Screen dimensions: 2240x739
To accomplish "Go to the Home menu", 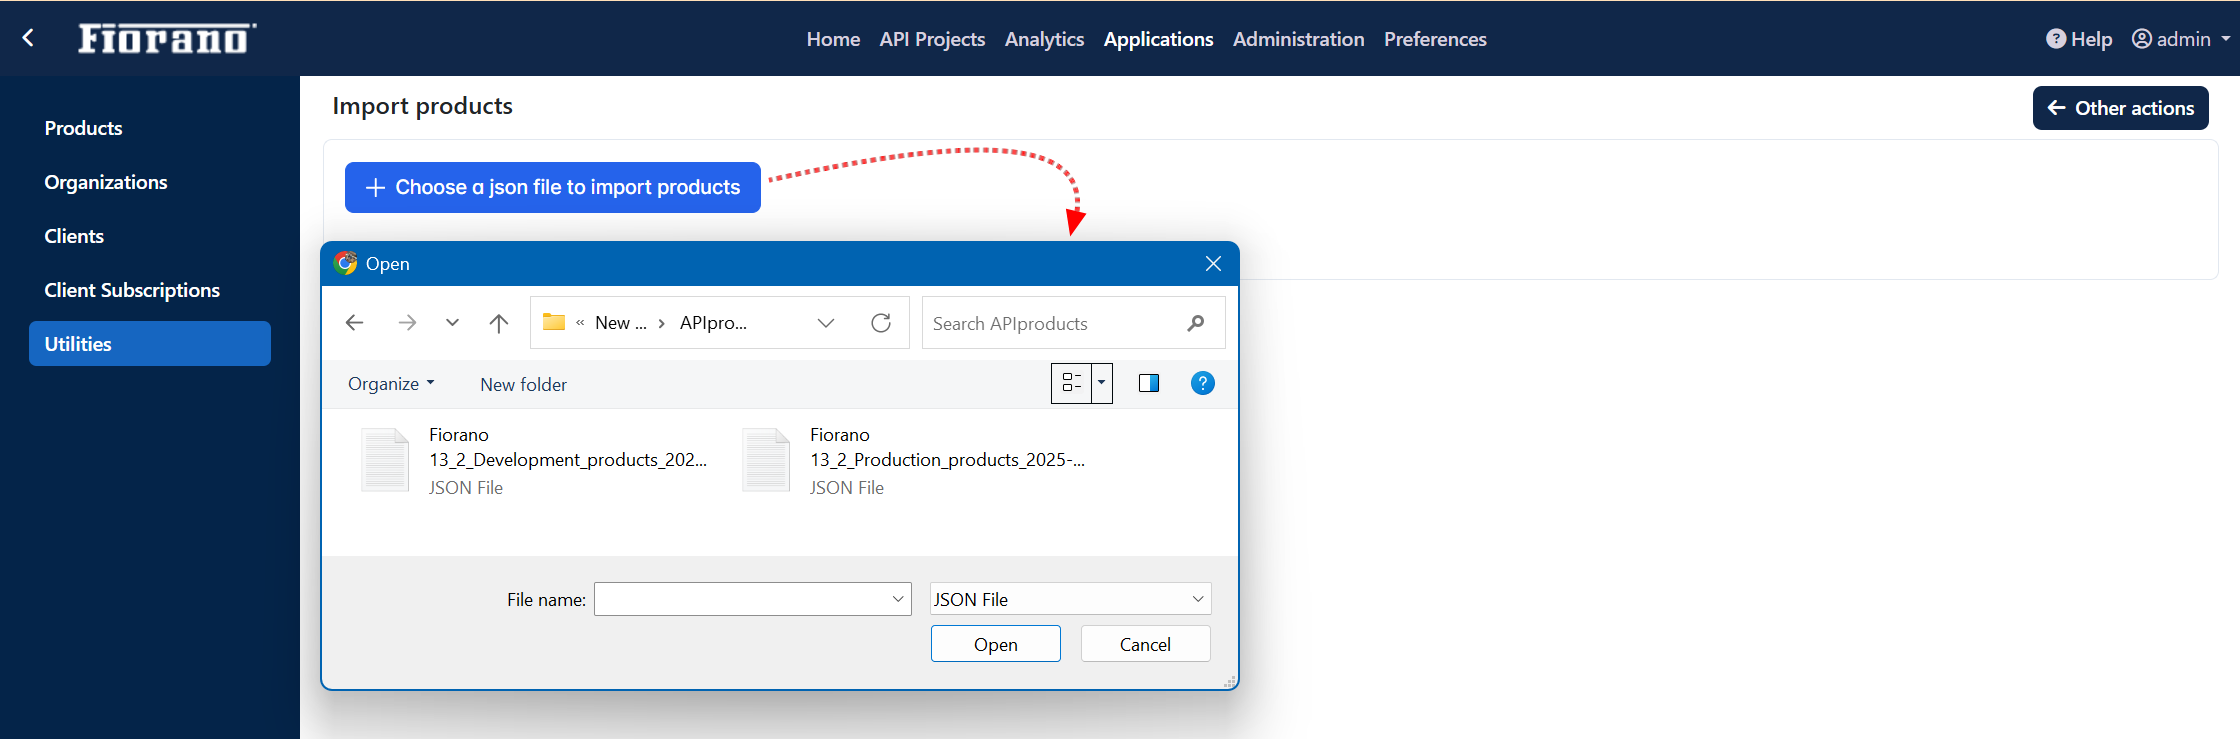I will [x=833, y=39].
